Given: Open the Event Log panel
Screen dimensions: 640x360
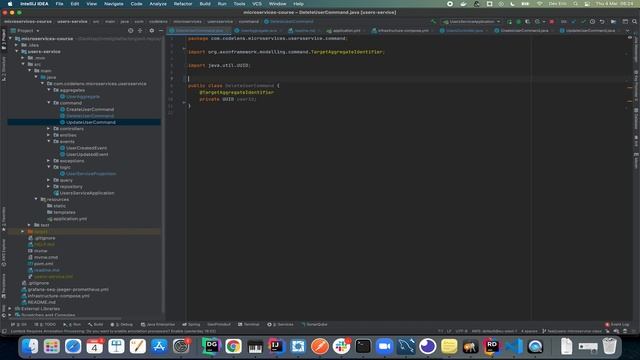Looking at the screenshot, I should point(617,324).
